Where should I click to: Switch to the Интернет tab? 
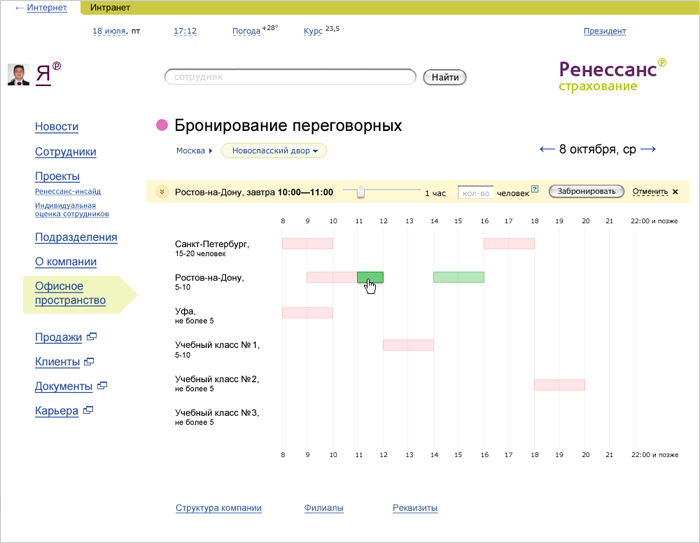46,8
